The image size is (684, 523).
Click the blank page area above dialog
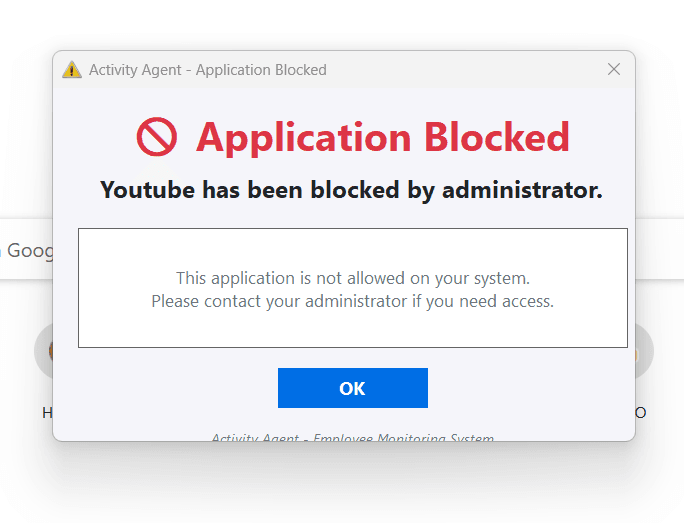[x=342, y=24]
